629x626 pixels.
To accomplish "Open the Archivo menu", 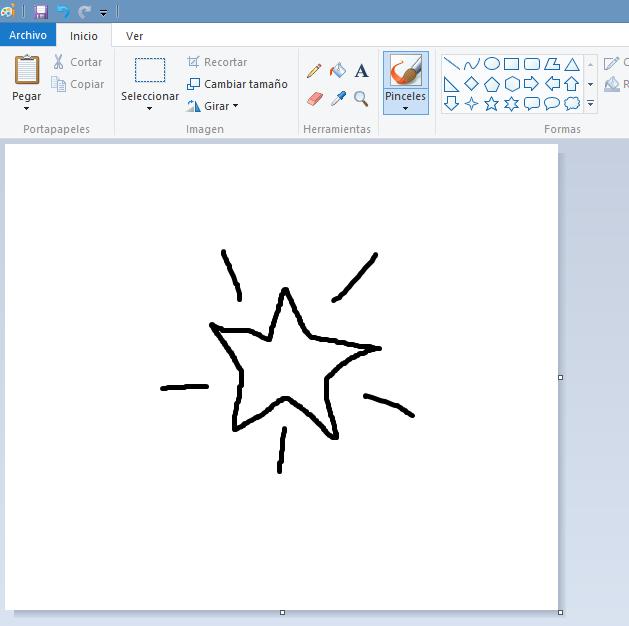I will [28, 35].
